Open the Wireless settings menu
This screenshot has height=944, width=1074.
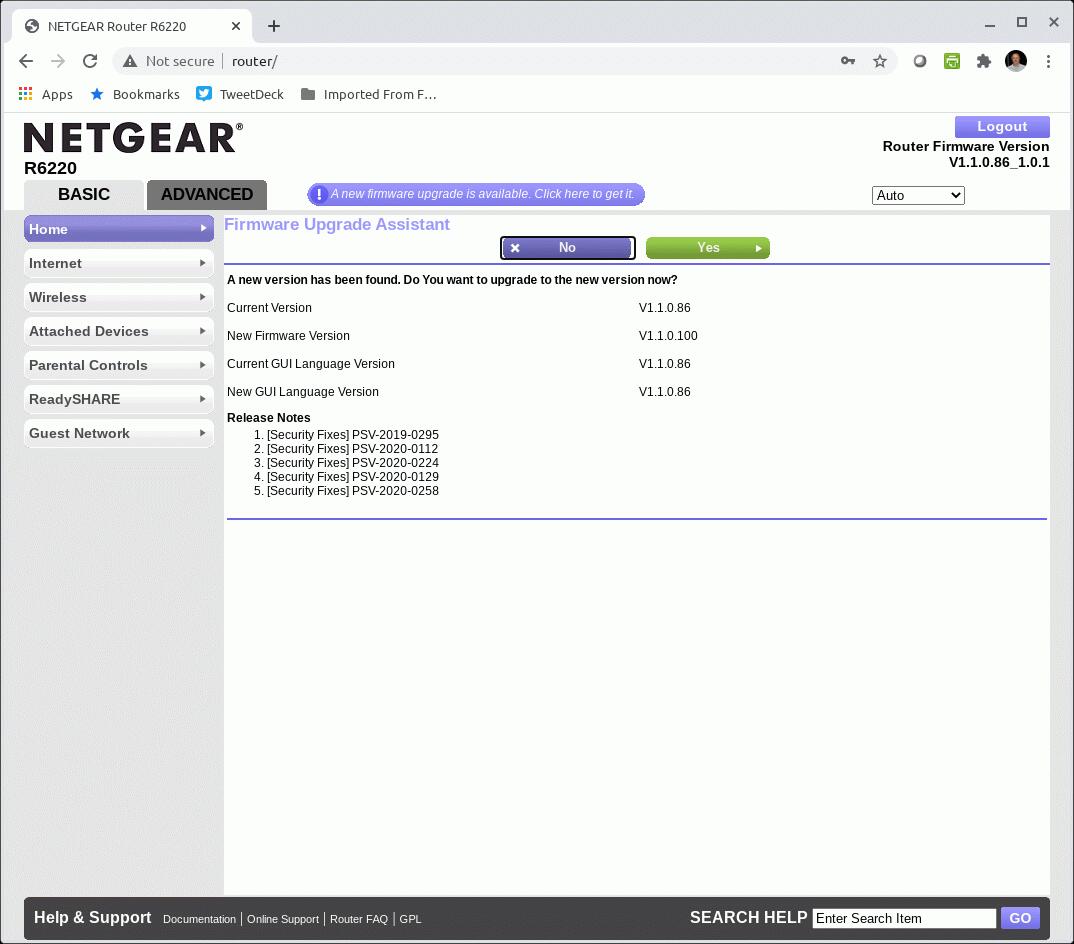(118, 297)
